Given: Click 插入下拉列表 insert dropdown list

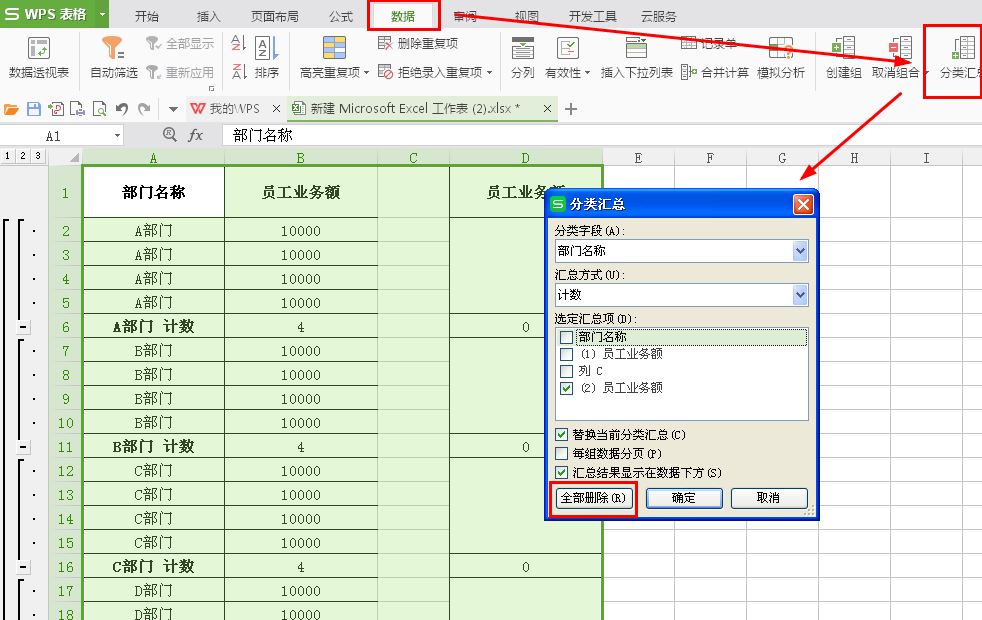Looking at the screenshot, I should pos(636,58).
